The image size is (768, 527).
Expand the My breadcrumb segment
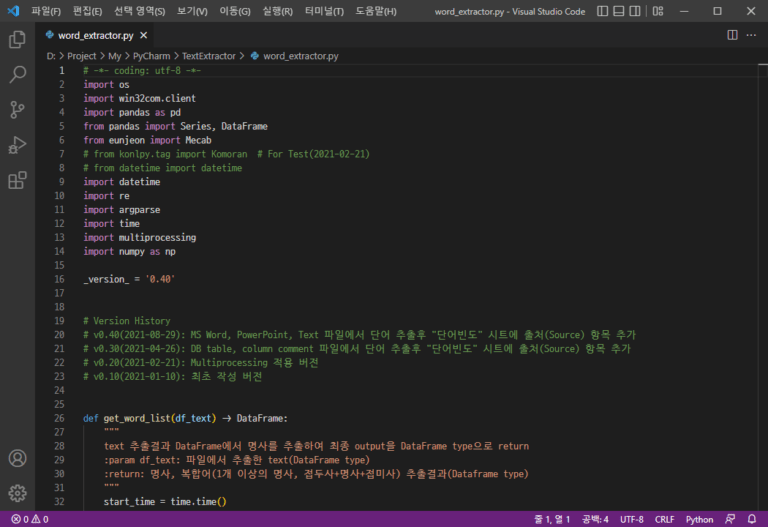pos(115,56)
